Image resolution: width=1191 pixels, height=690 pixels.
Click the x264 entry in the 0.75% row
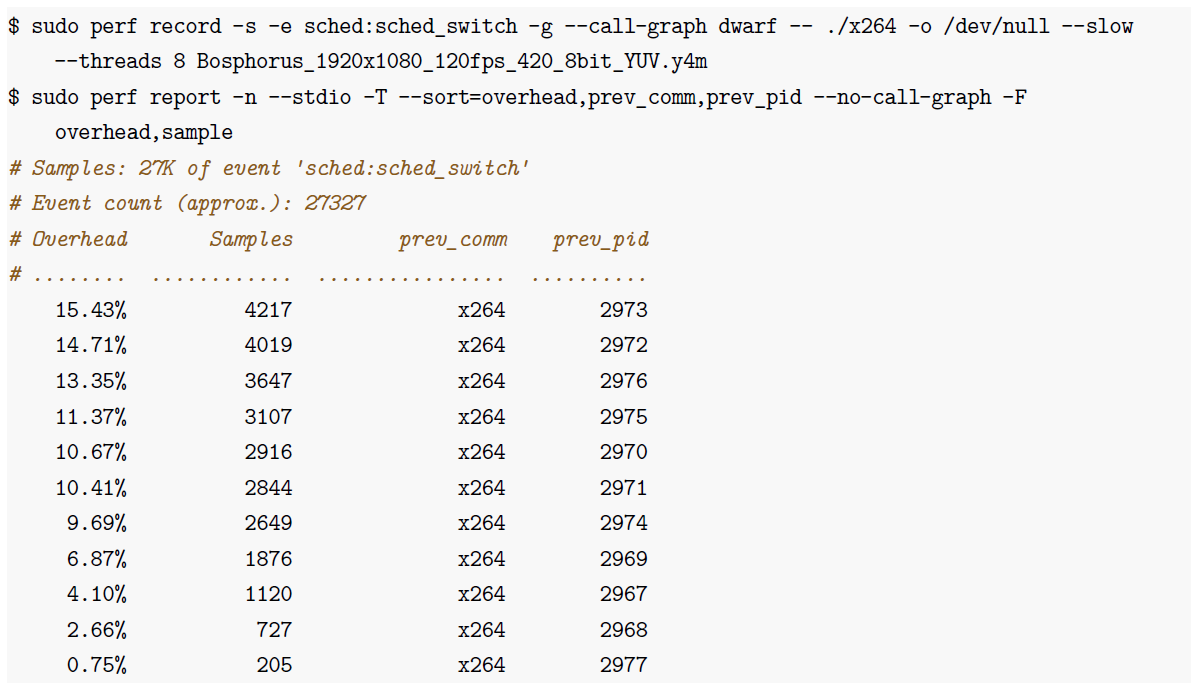pyautogui.click(x=481, y=665)
